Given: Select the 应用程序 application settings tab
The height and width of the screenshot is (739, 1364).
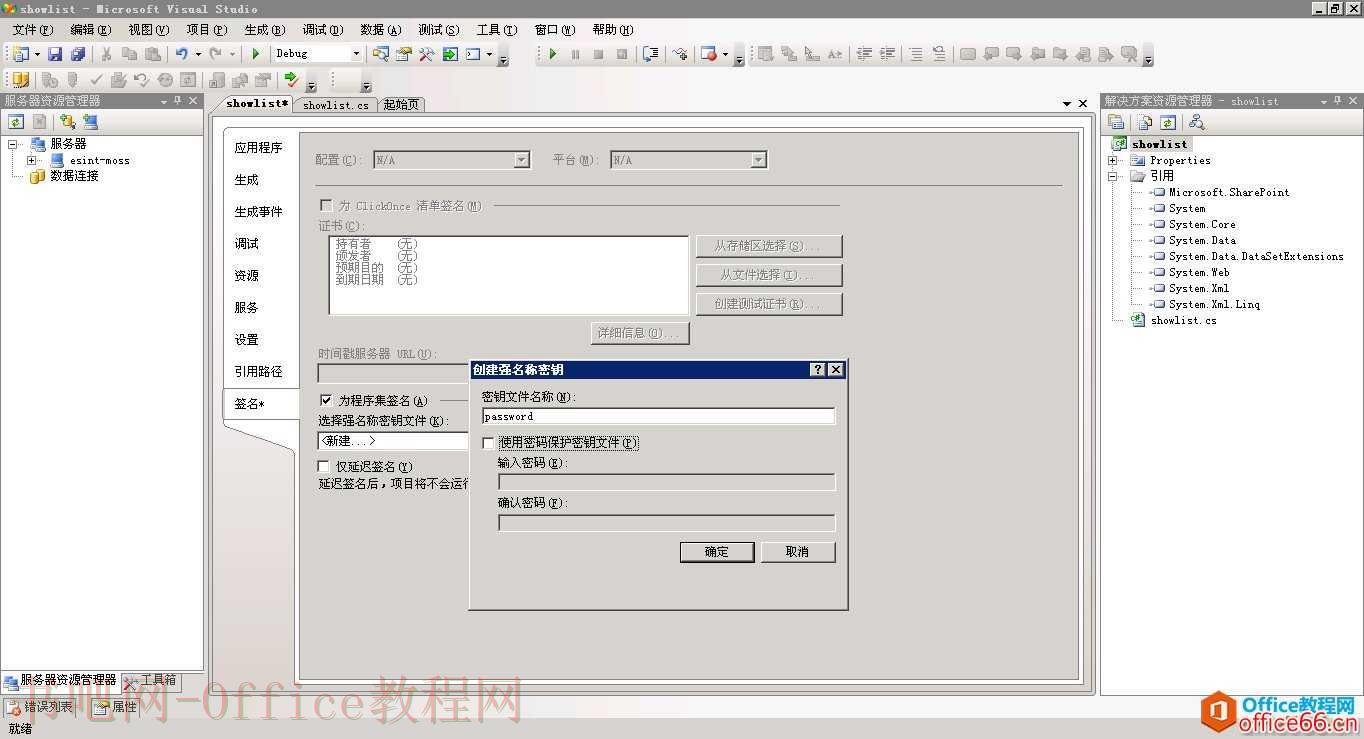Looking at the screenshot, I should [259, 148].
